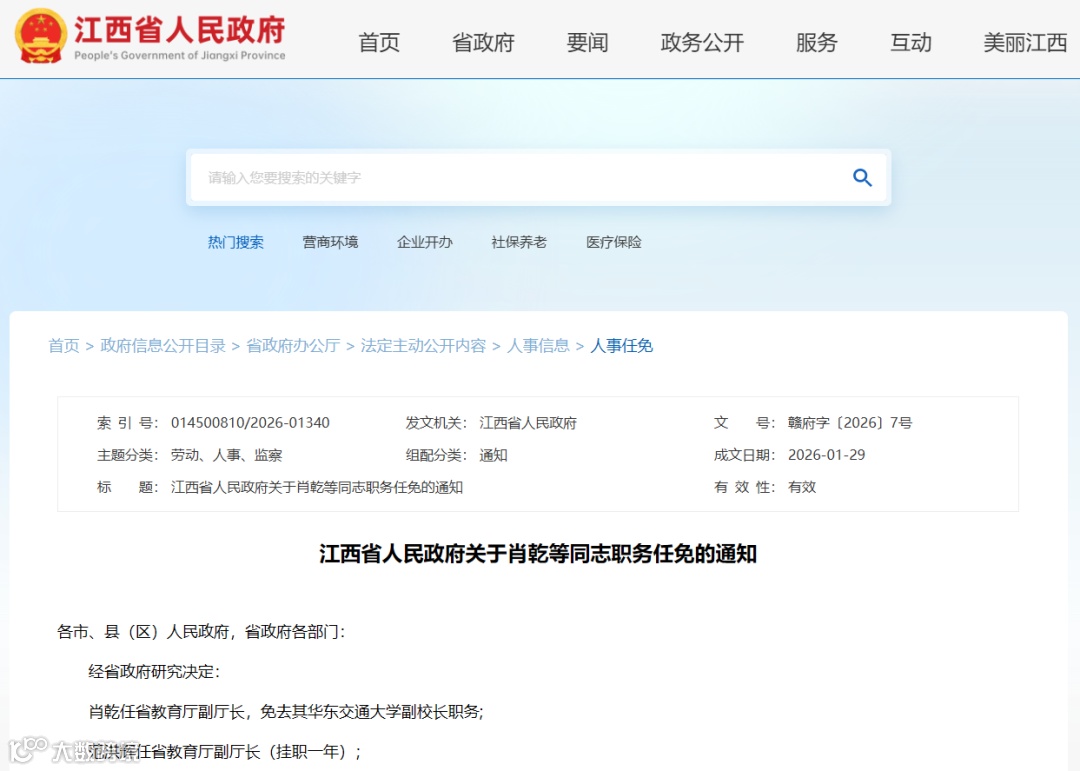This screenshot has height=771, width=1080.
Task: Select the 营商环境 hot search term
Action: click(x=330, y=242)
